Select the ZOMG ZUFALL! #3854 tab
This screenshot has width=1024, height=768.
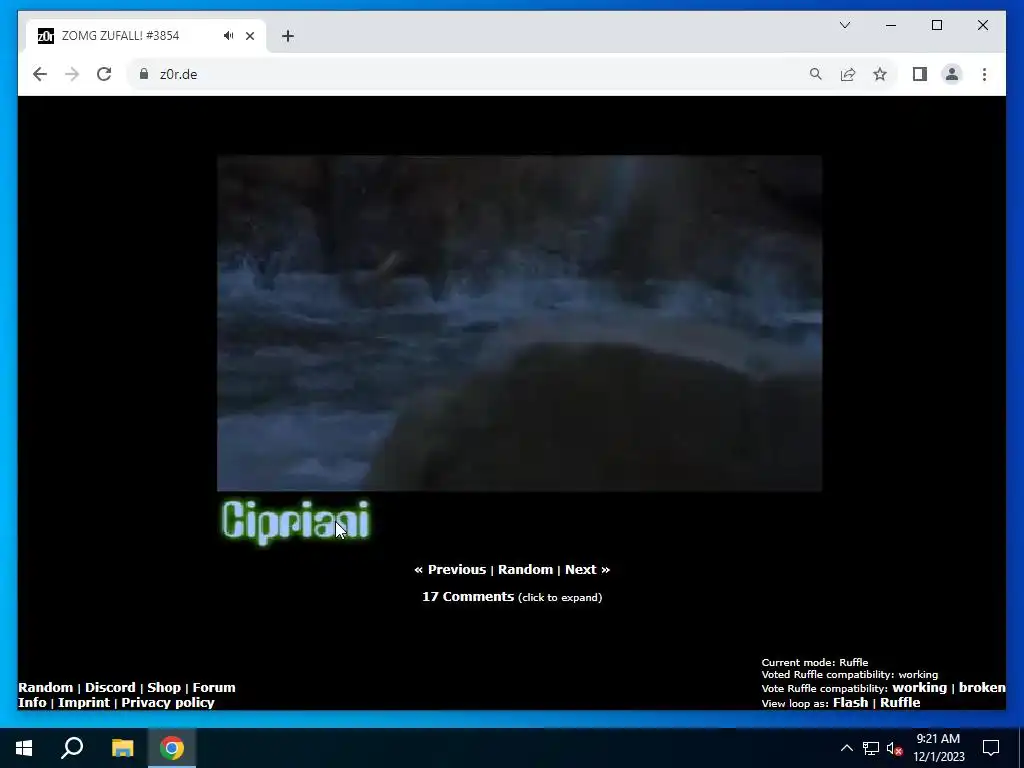coord(146,35)
